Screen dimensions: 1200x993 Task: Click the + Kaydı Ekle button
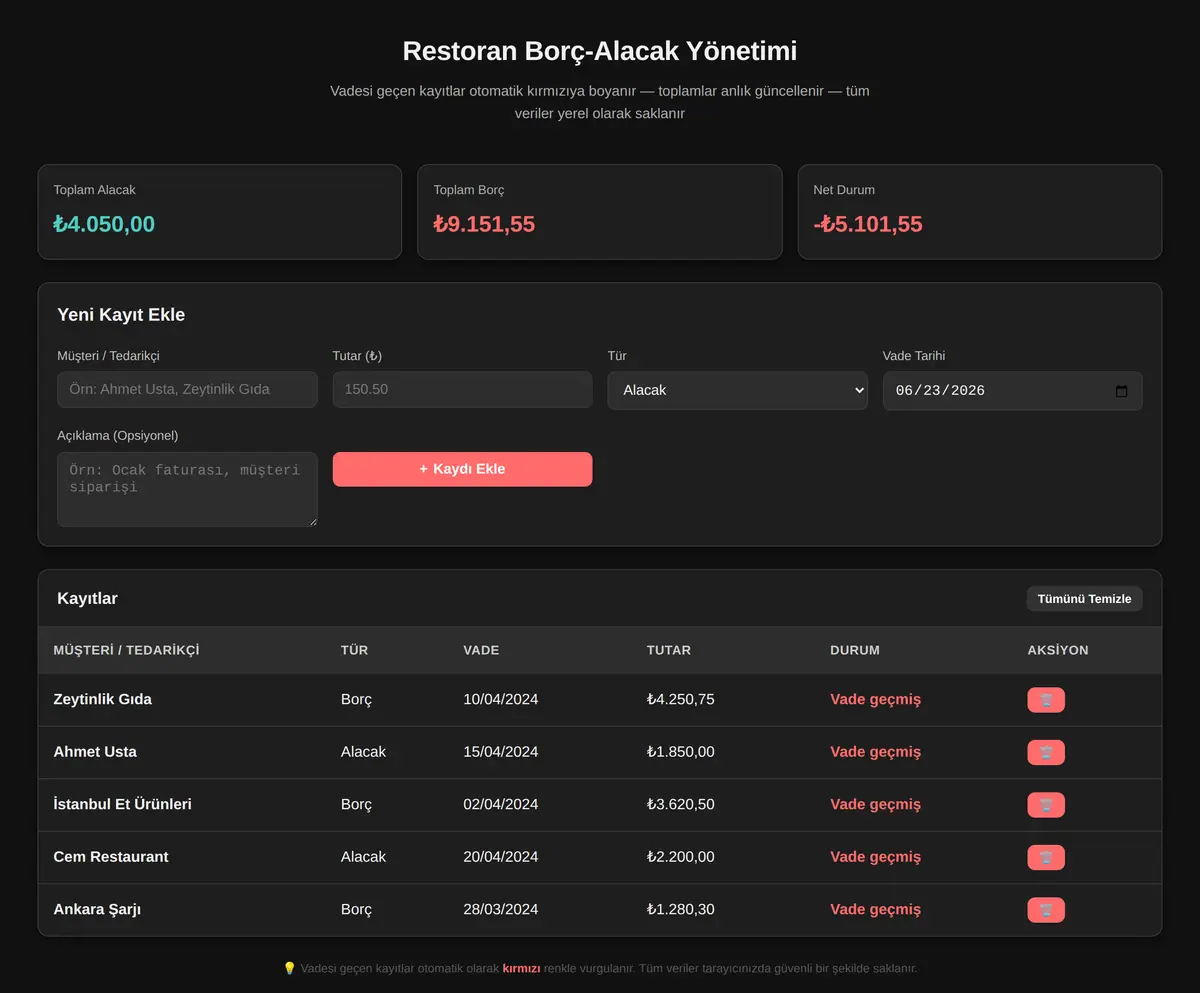tap(462, 469)
